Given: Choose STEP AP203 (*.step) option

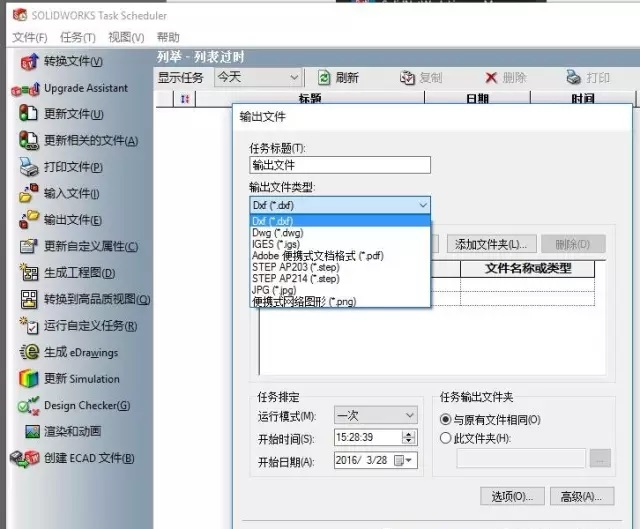Looking at the screenshot, I should click(340, 267).
